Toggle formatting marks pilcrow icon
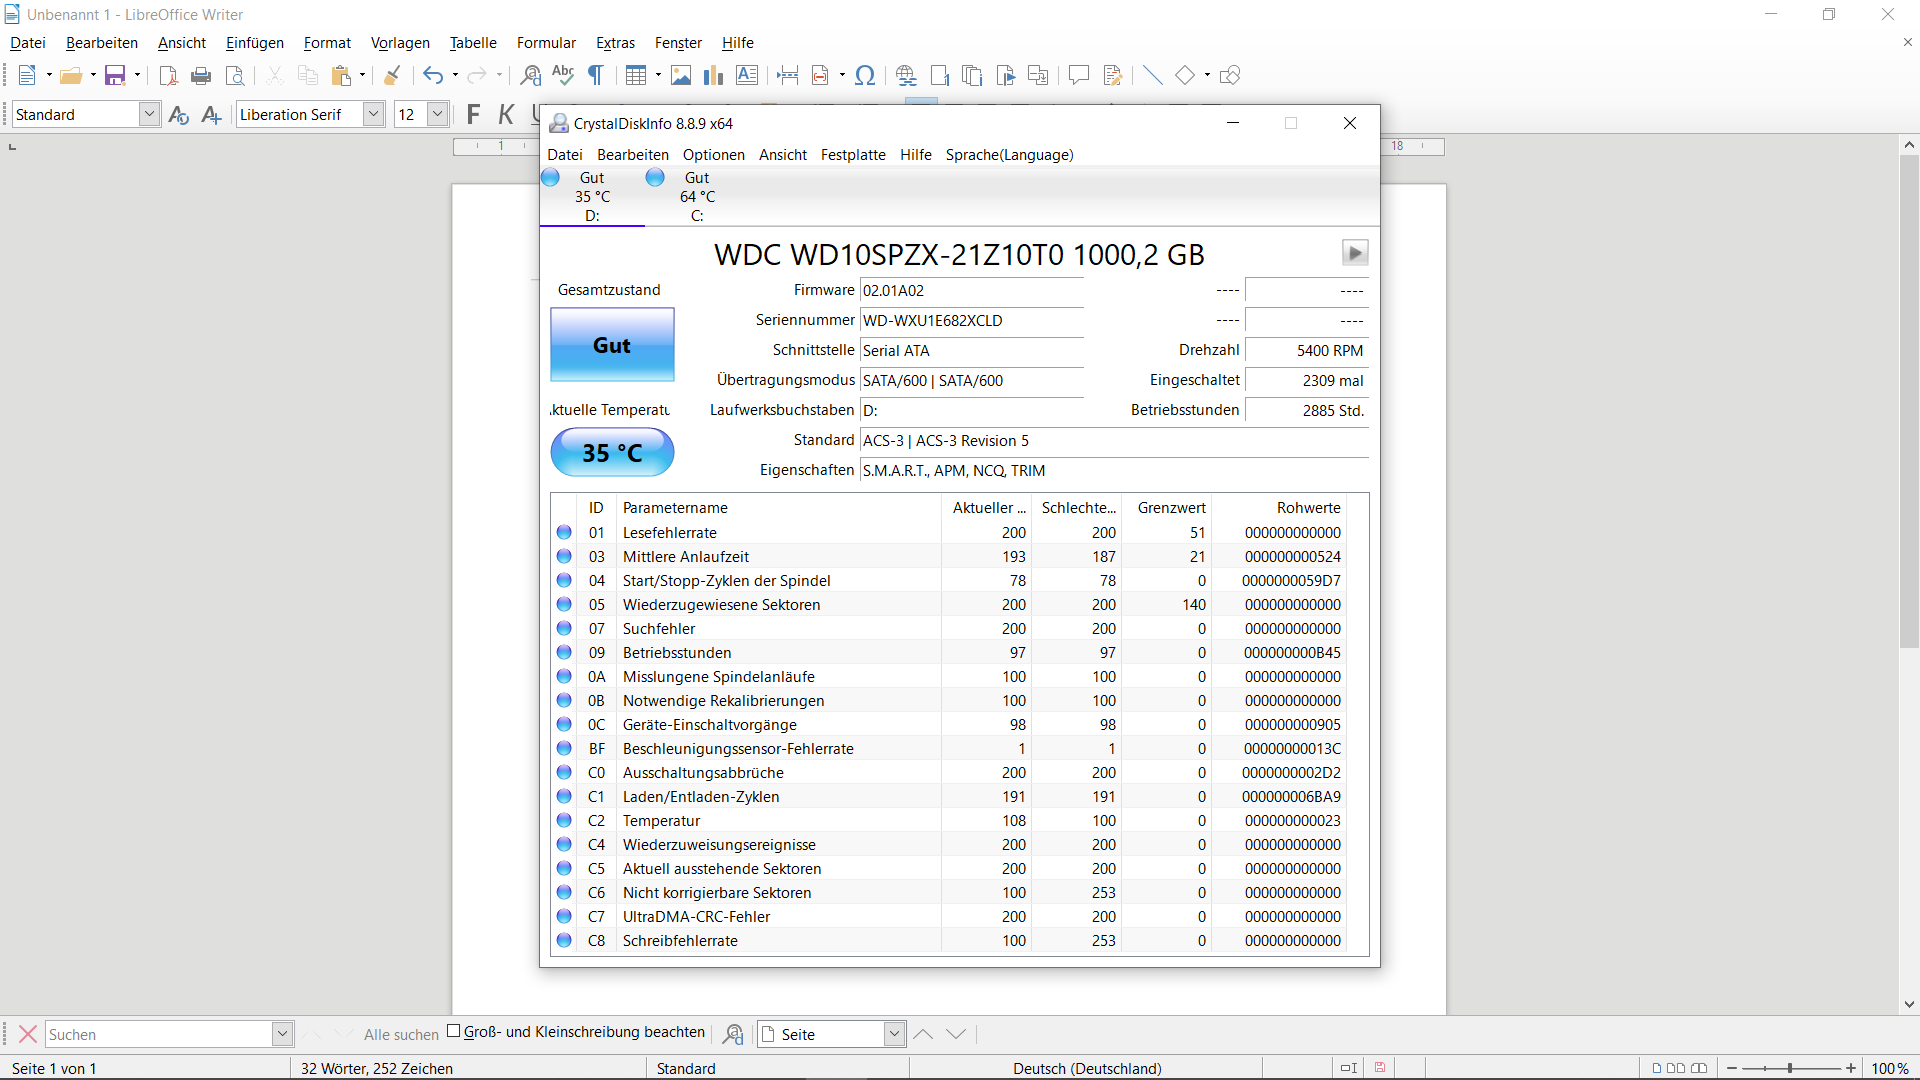The image size is (1920, 1080). [596, 75]
